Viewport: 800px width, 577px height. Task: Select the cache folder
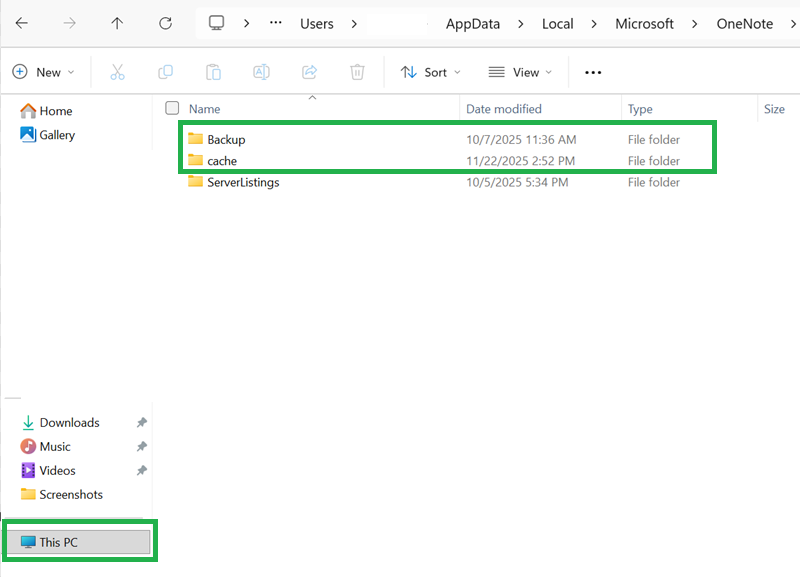(222, 161)
